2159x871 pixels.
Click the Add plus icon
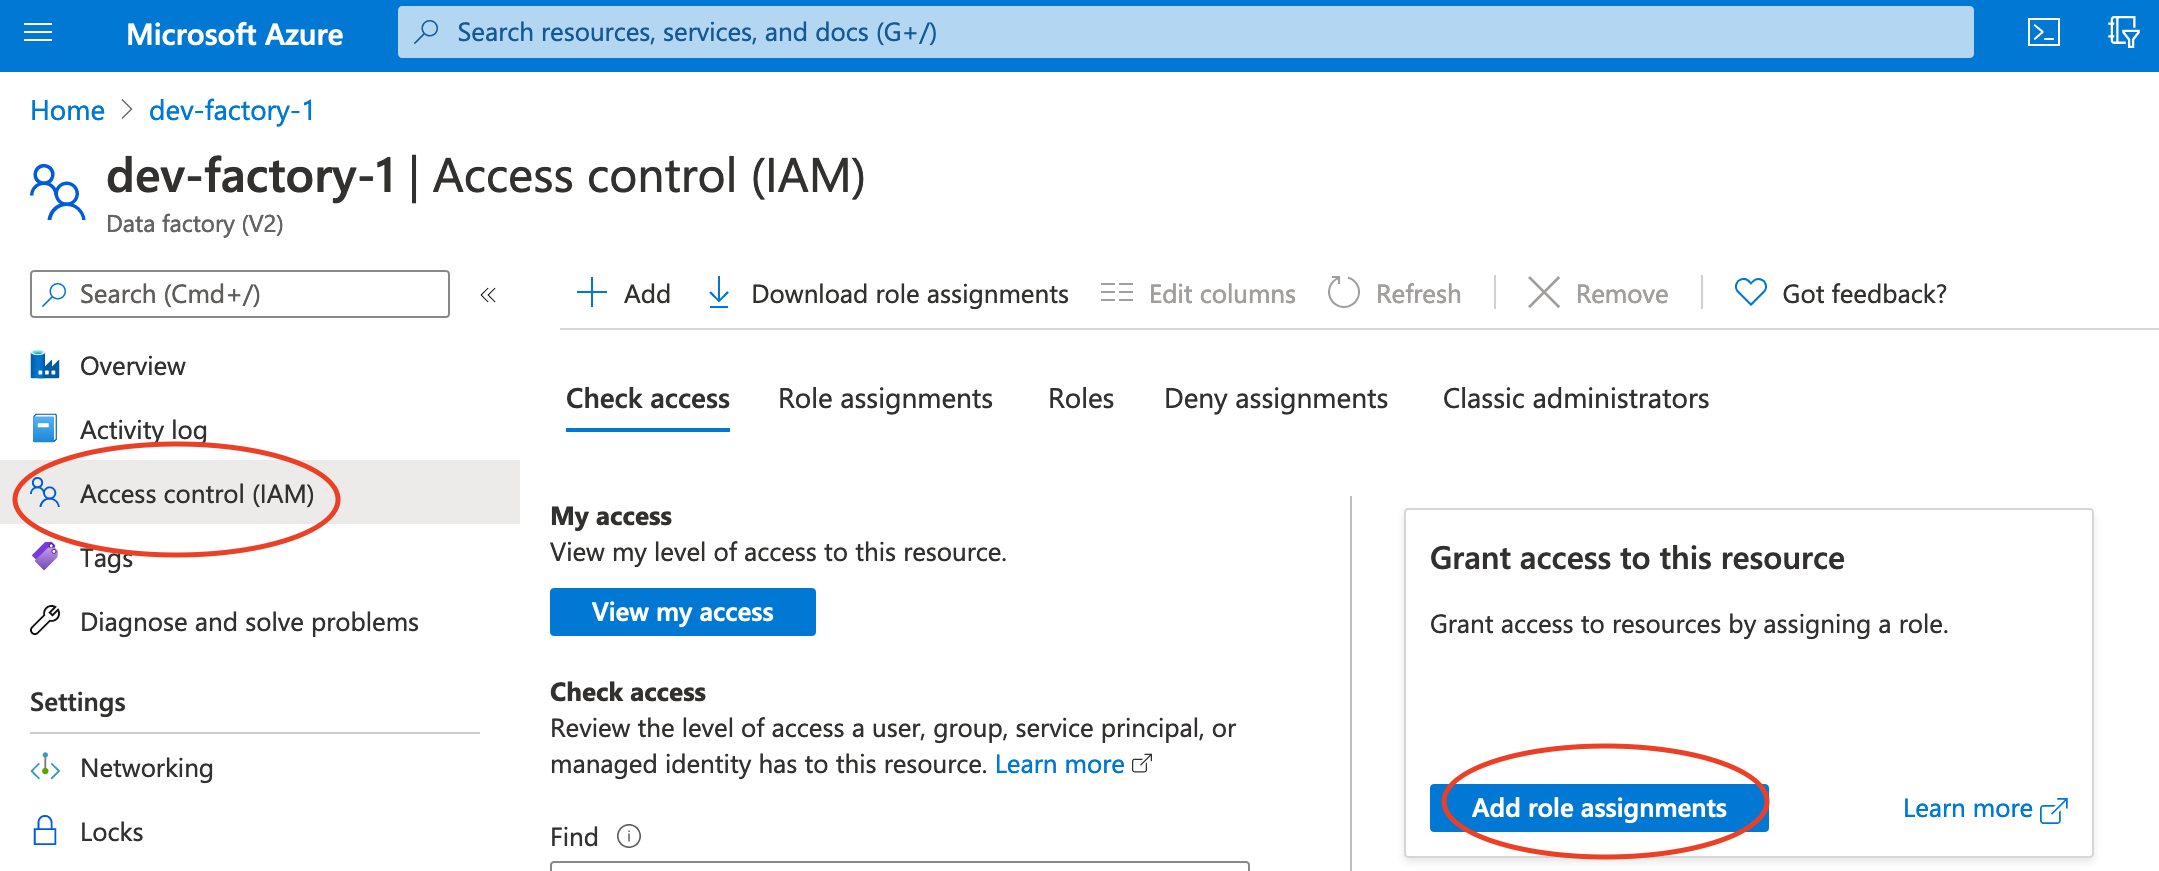(592, 293)
